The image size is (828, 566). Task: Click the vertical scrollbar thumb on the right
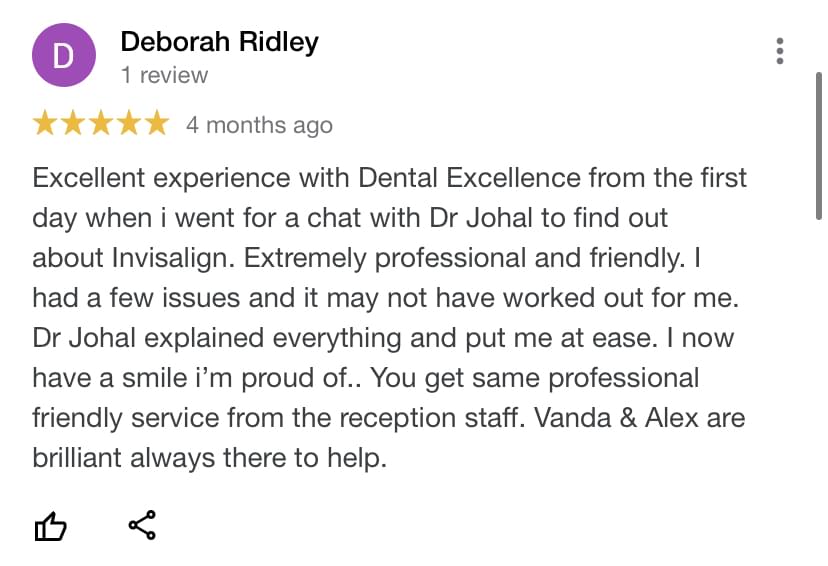click(818, 146)
